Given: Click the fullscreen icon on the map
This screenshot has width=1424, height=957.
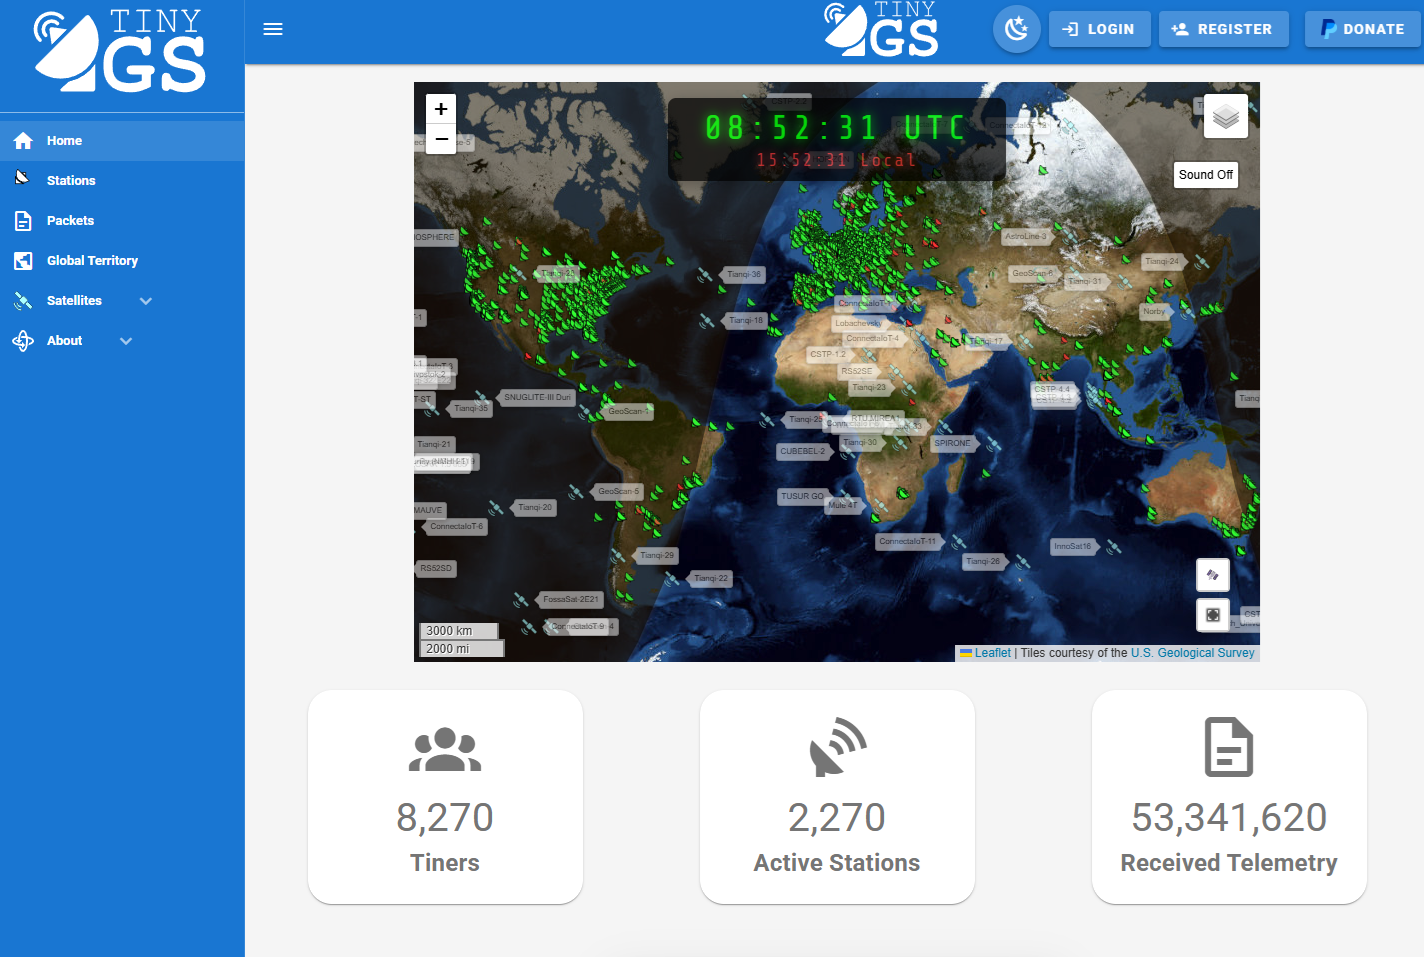Looking at the screenshot, I should tap(1212, 615).
